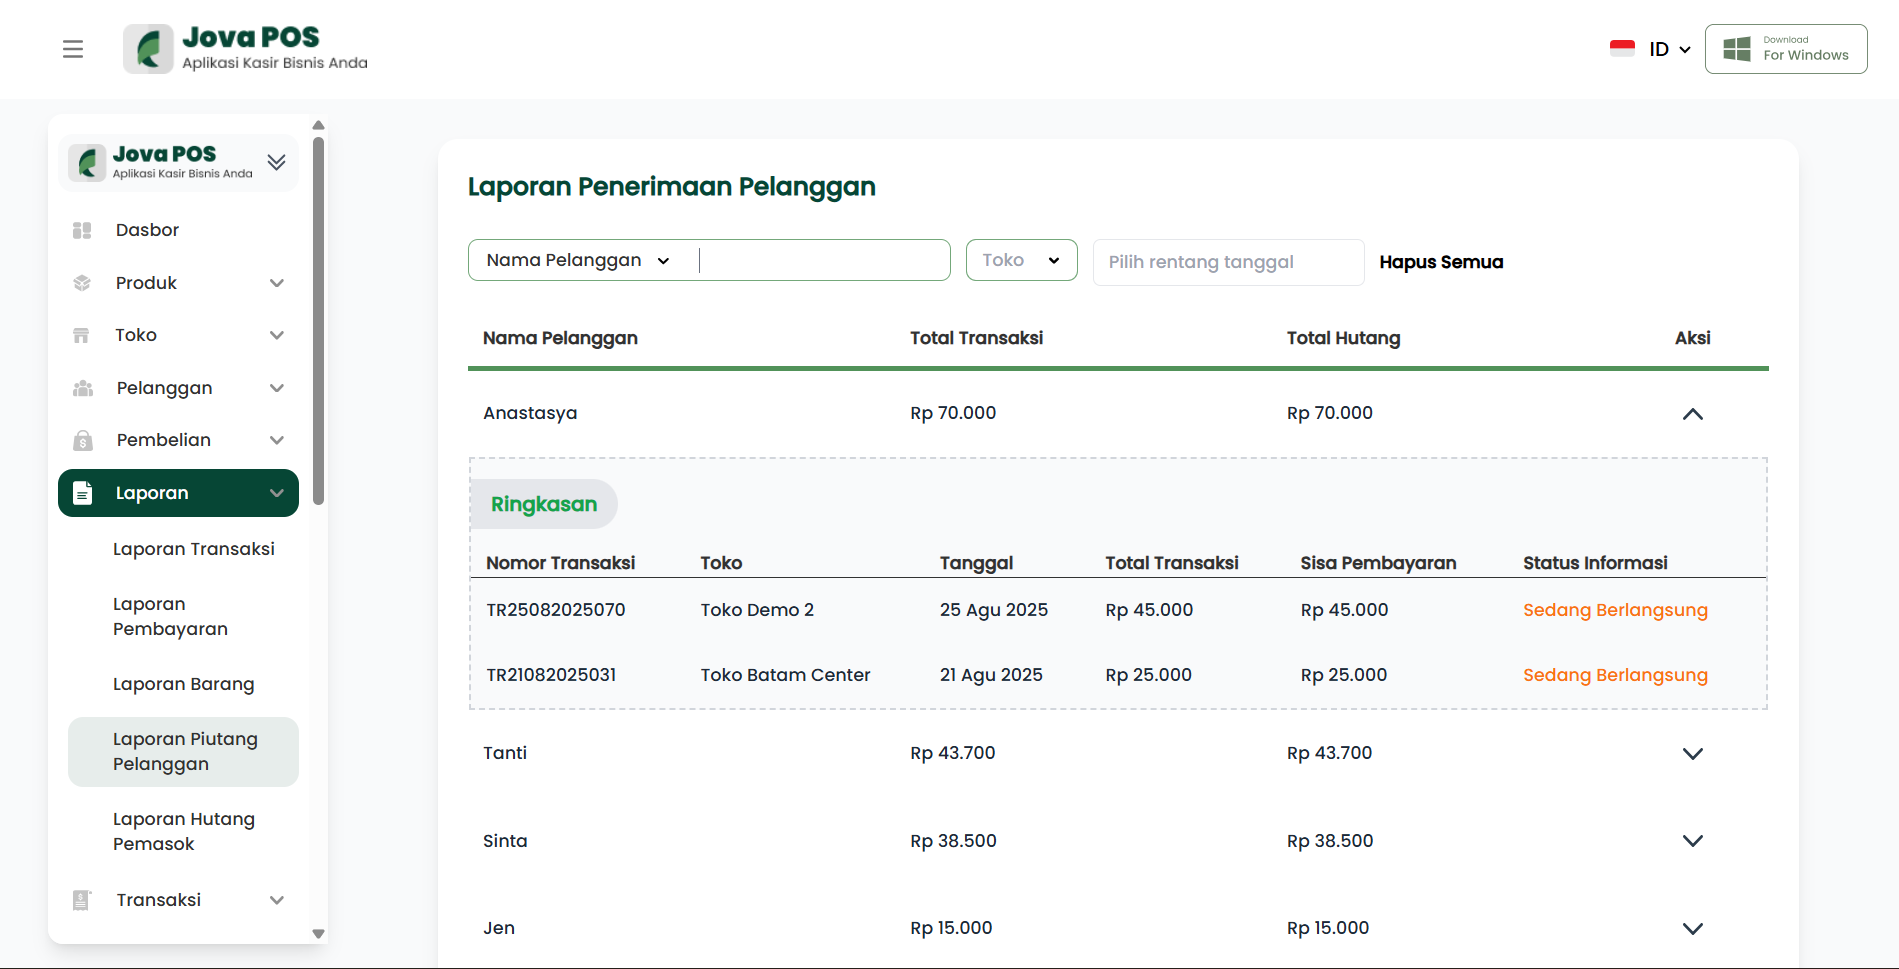Collapse sidebar with double-chevron icon
The image size is (1899, 969).
[x=277, y=162]
